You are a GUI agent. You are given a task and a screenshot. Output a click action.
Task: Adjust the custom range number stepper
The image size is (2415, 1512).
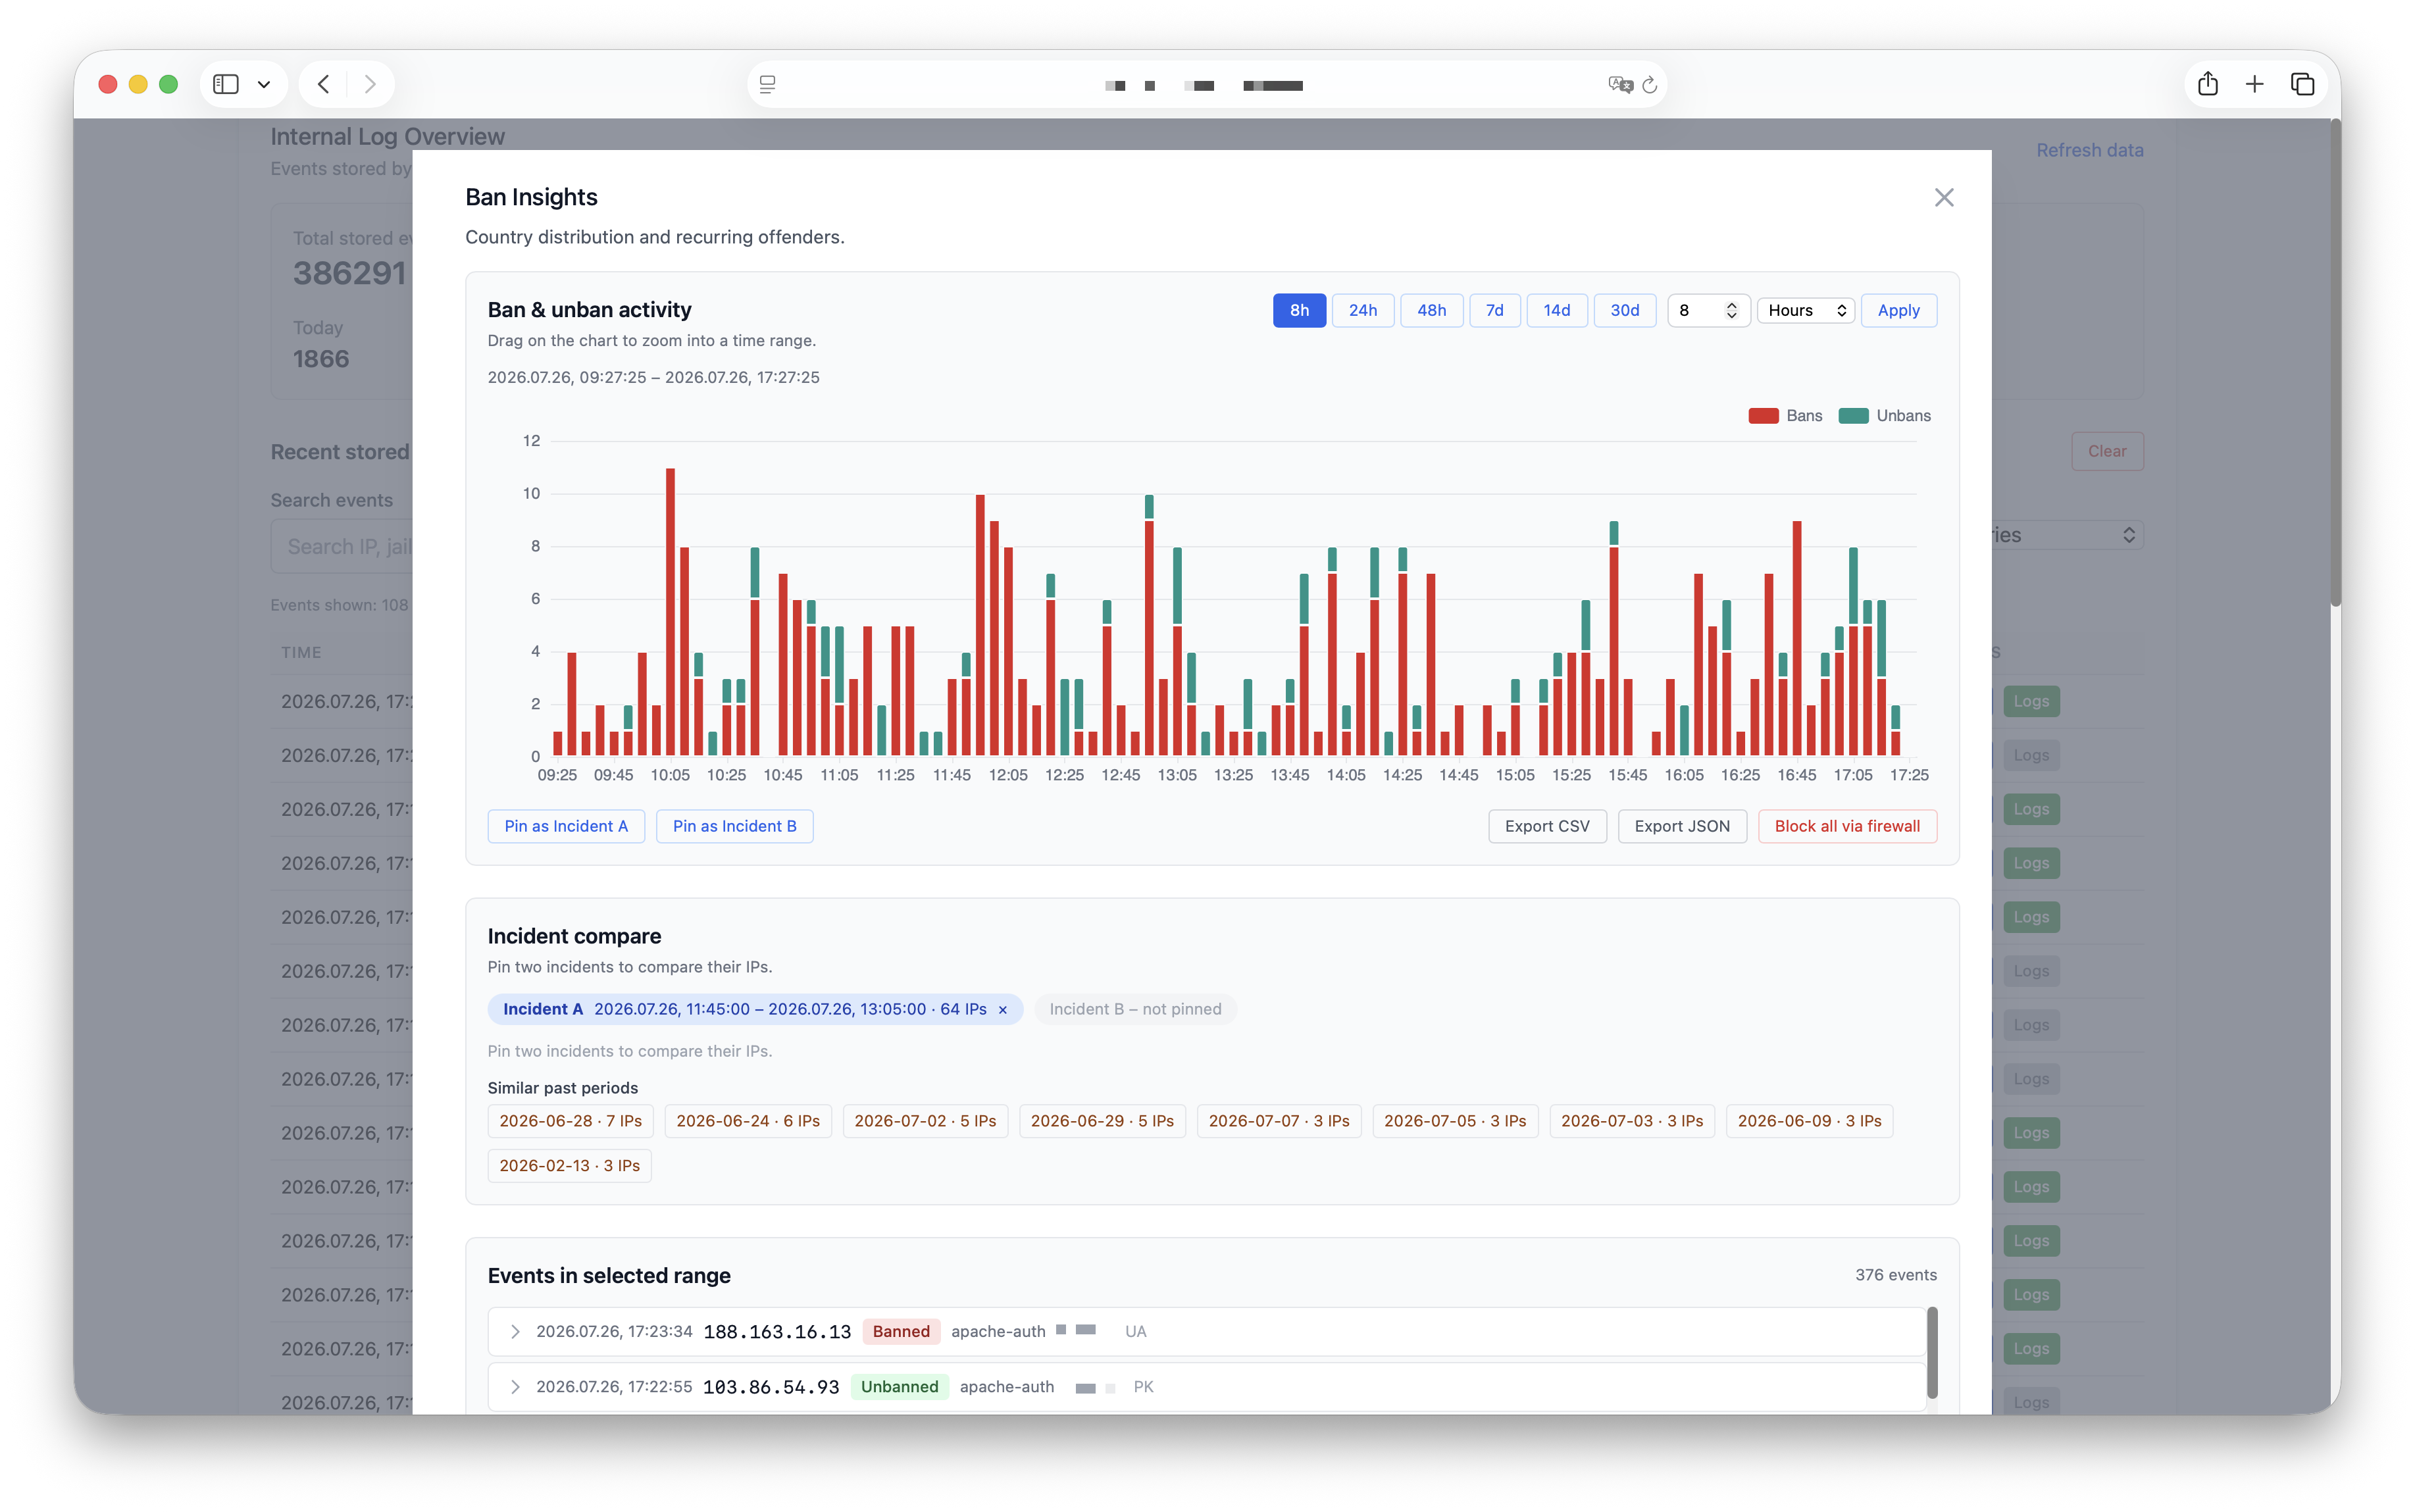(1731, 310)
